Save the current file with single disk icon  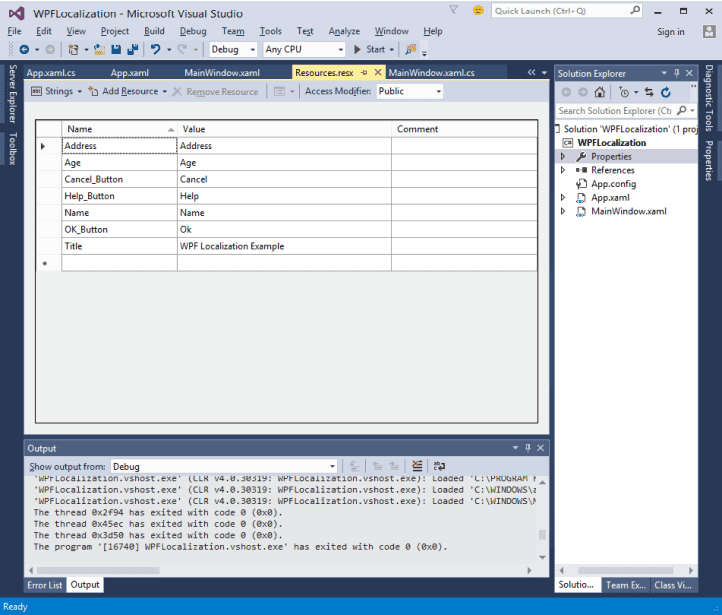pos(116,49)
